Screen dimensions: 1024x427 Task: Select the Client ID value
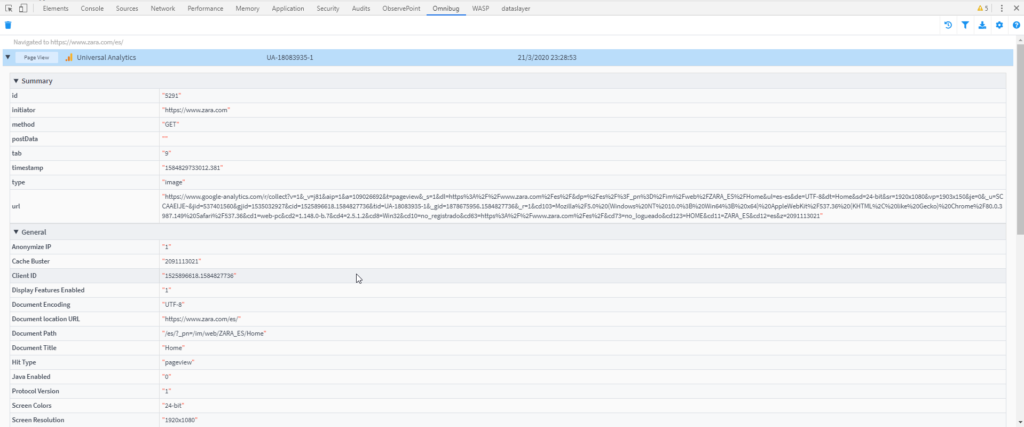pyautogui.click(x=199, y=276)
